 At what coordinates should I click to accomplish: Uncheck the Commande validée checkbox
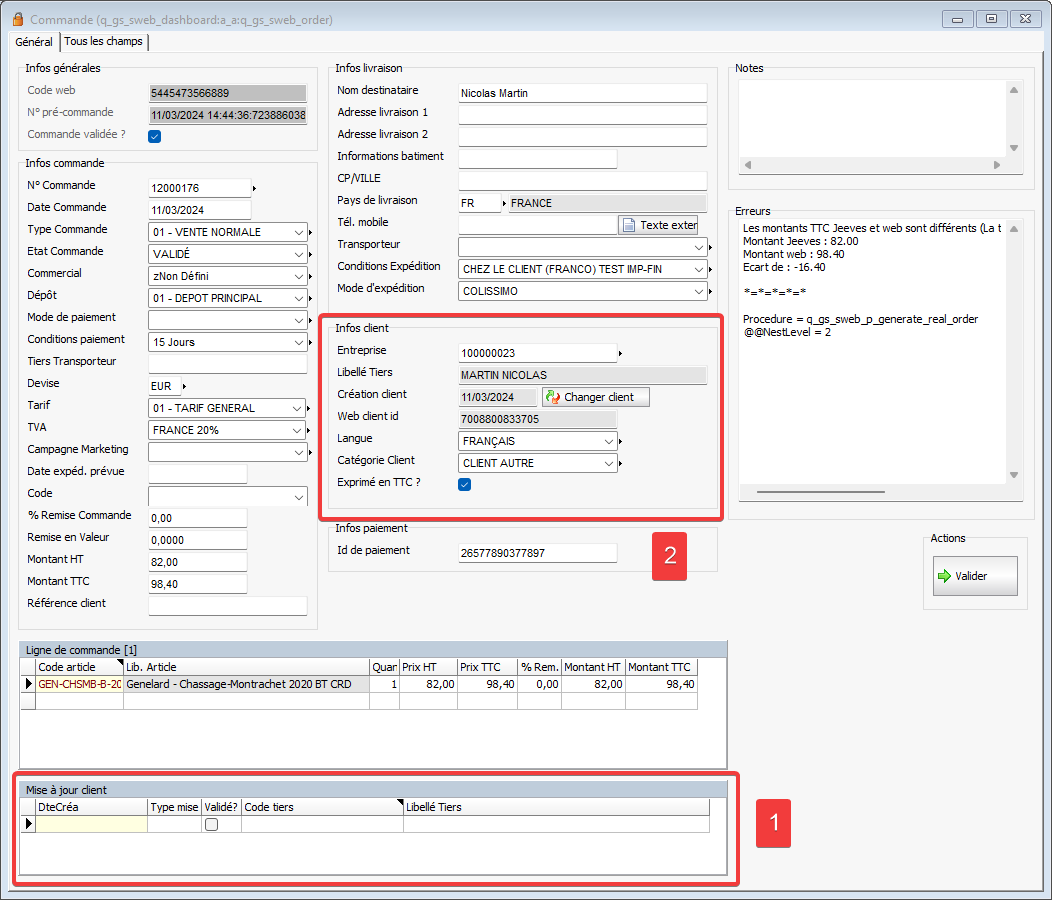tap(155, 137)
